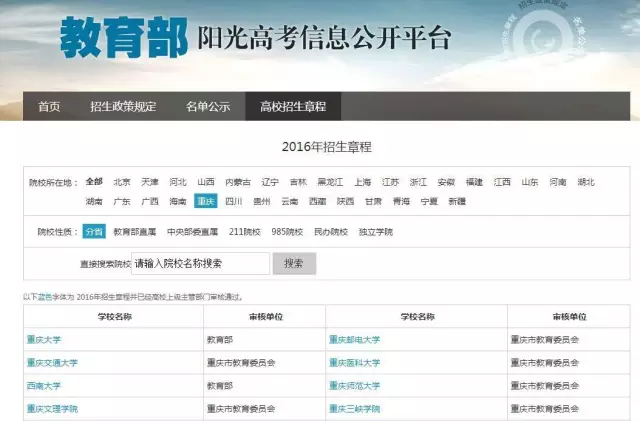Select 黑龙江 in location filter

click(x=330, y=182)
